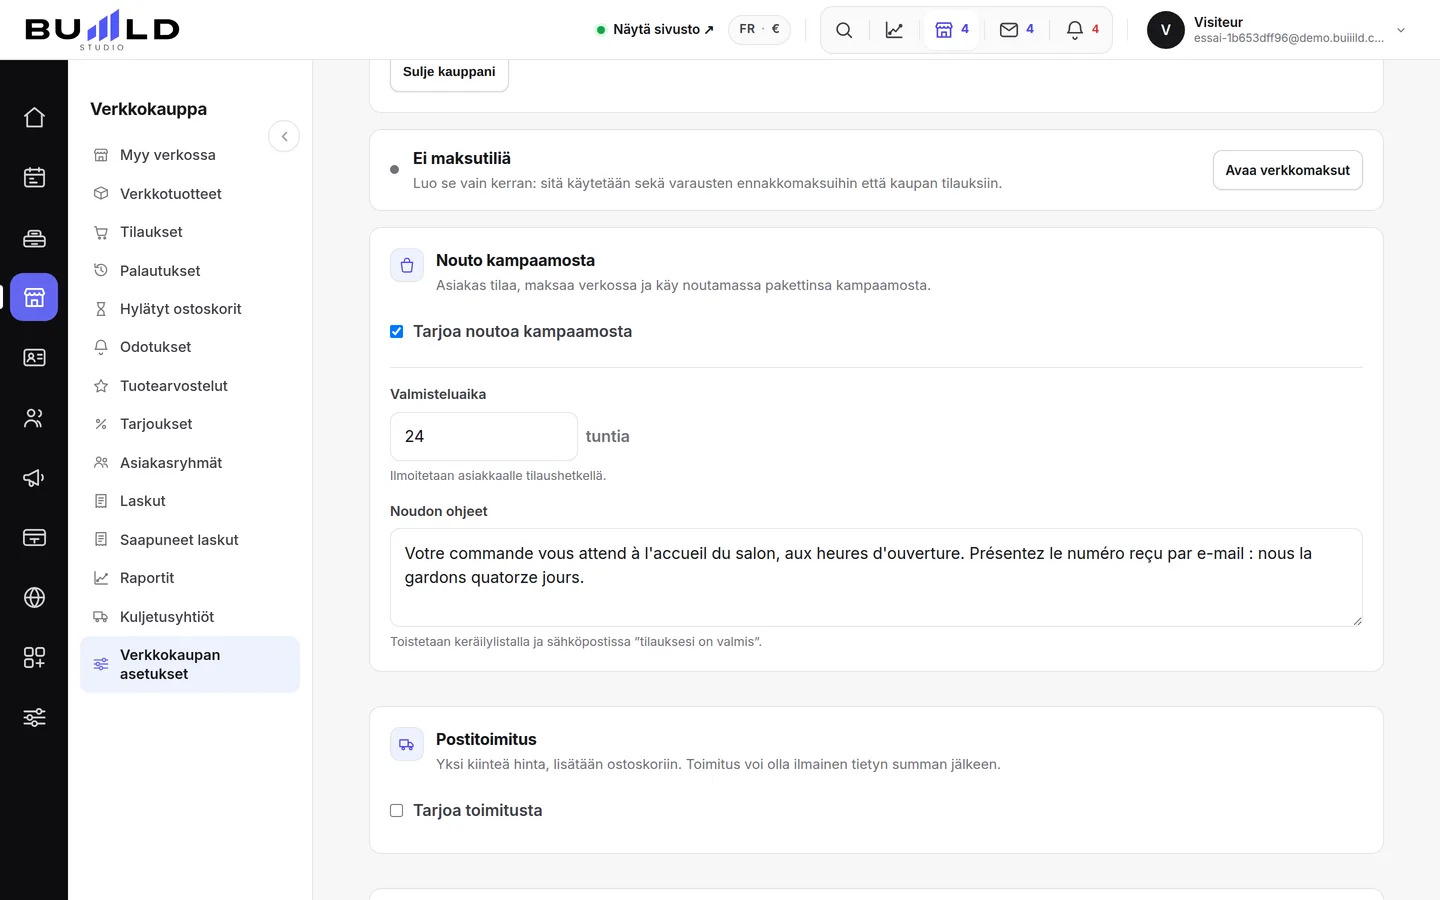Click the search magnifier icon

pos(844,30)
